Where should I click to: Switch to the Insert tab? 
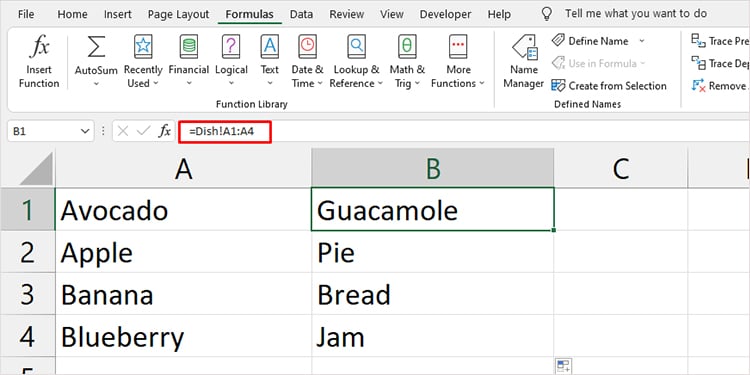coord(118,14)
